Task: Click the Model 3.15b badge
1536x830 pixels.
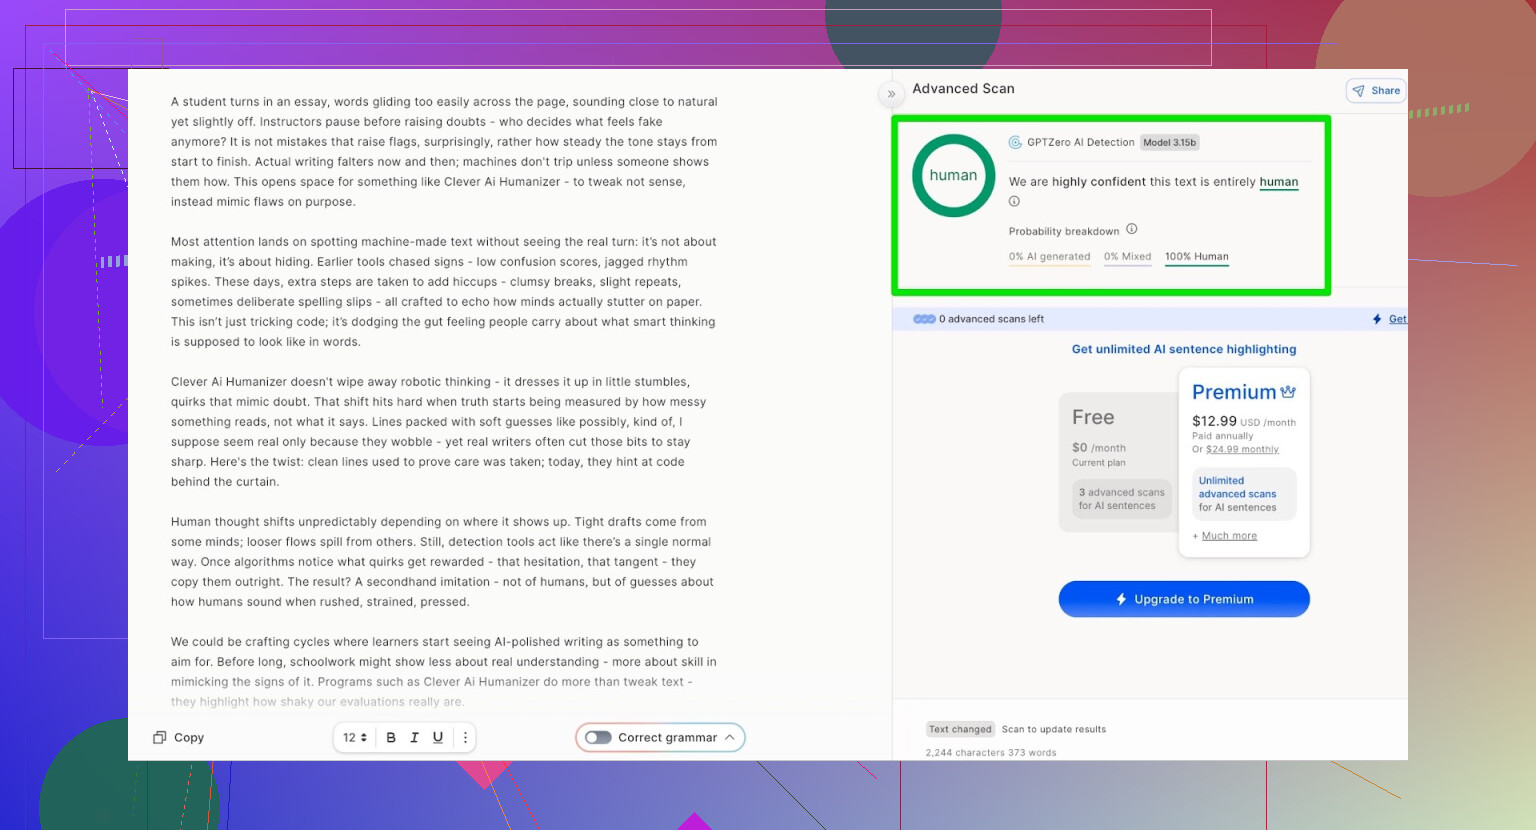Action: point(1169,143)
